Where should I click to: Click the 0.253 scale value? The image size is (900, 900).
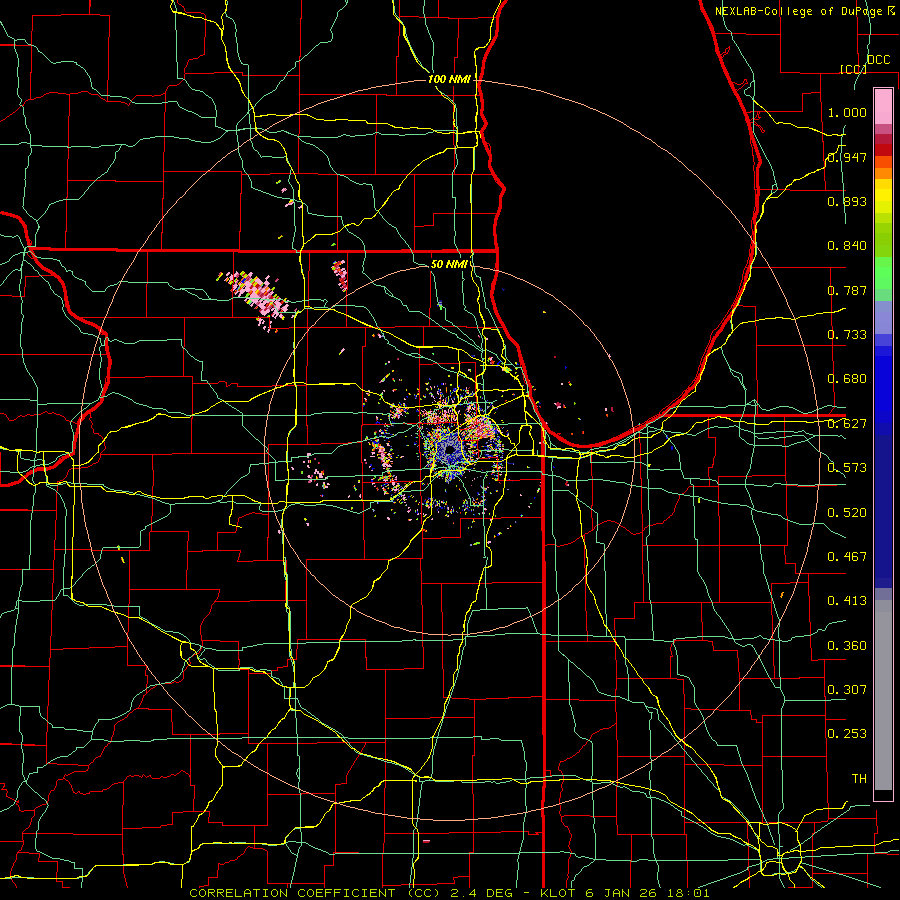[x=847, y=734]
